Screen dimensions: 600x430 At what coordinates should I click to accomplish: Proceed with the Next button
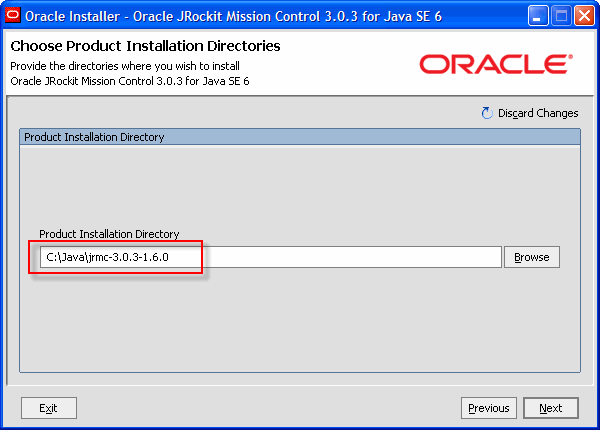(x=551, y=408)
